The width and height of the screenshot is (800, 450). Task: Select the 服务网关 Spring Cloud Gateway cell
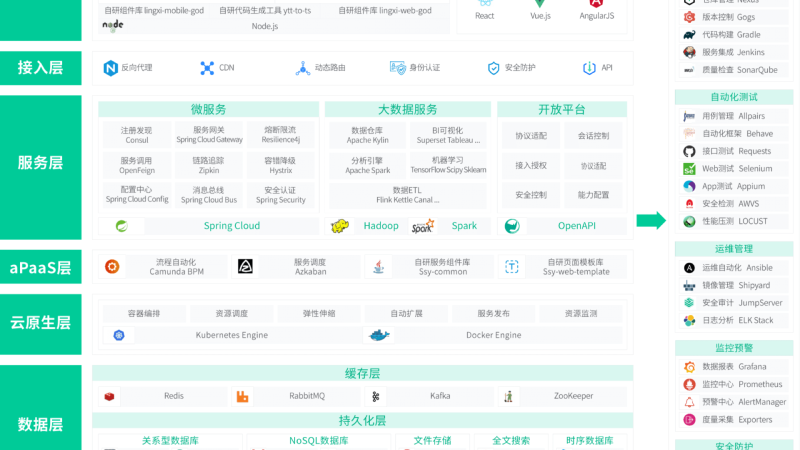209,135
